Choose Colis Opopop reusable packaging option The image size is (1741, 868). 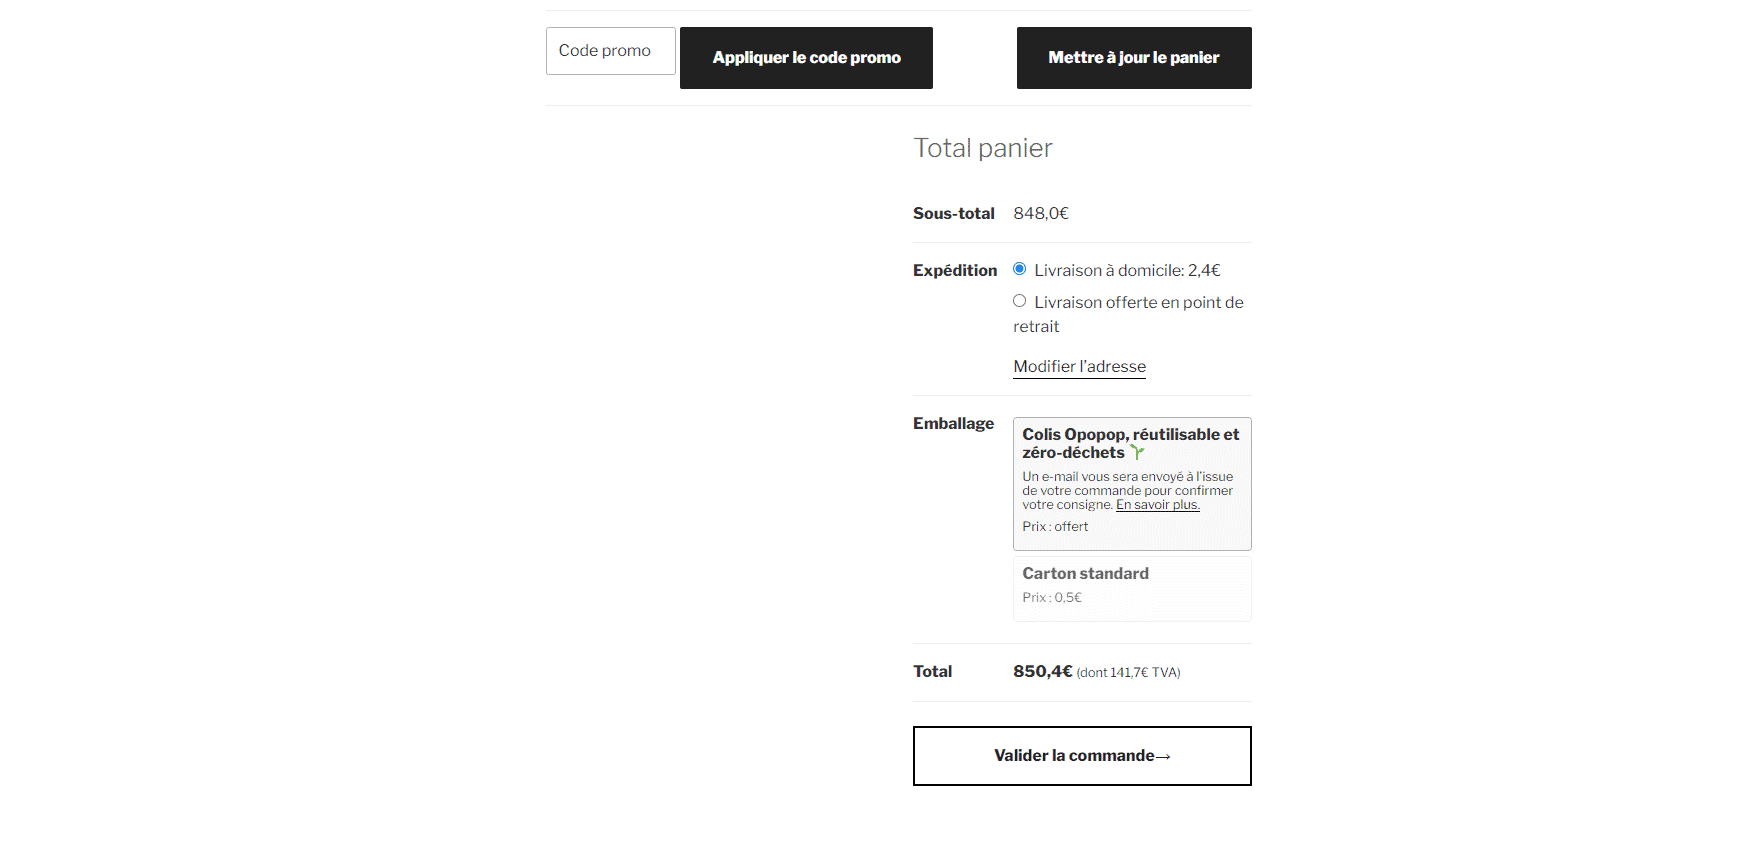1132,484
